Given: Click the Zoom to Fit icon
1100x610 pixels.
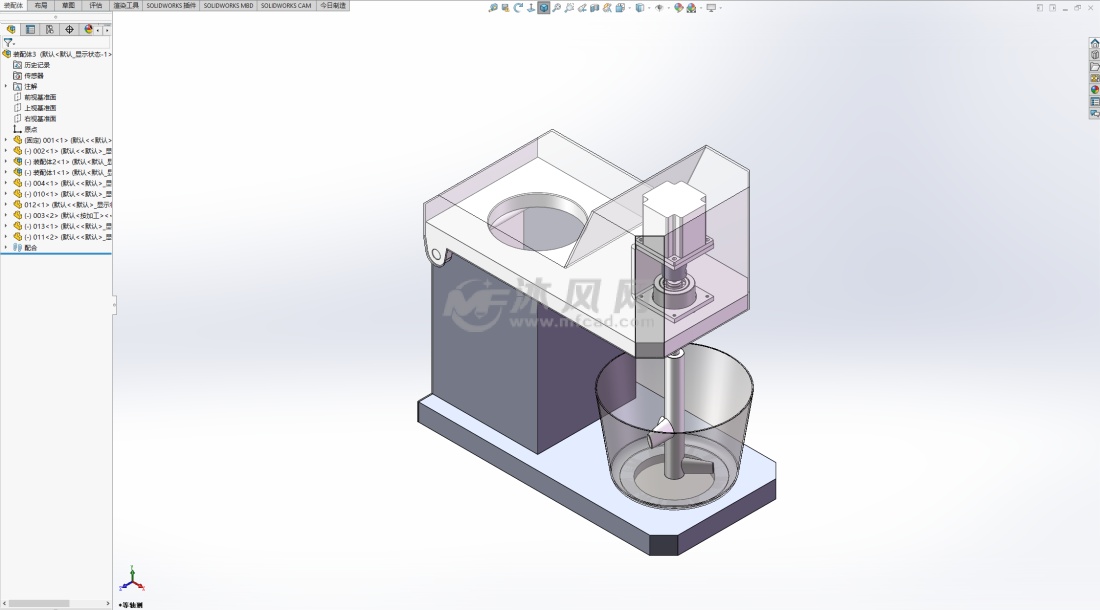Looking at the screenshot, I should point(493,8).
